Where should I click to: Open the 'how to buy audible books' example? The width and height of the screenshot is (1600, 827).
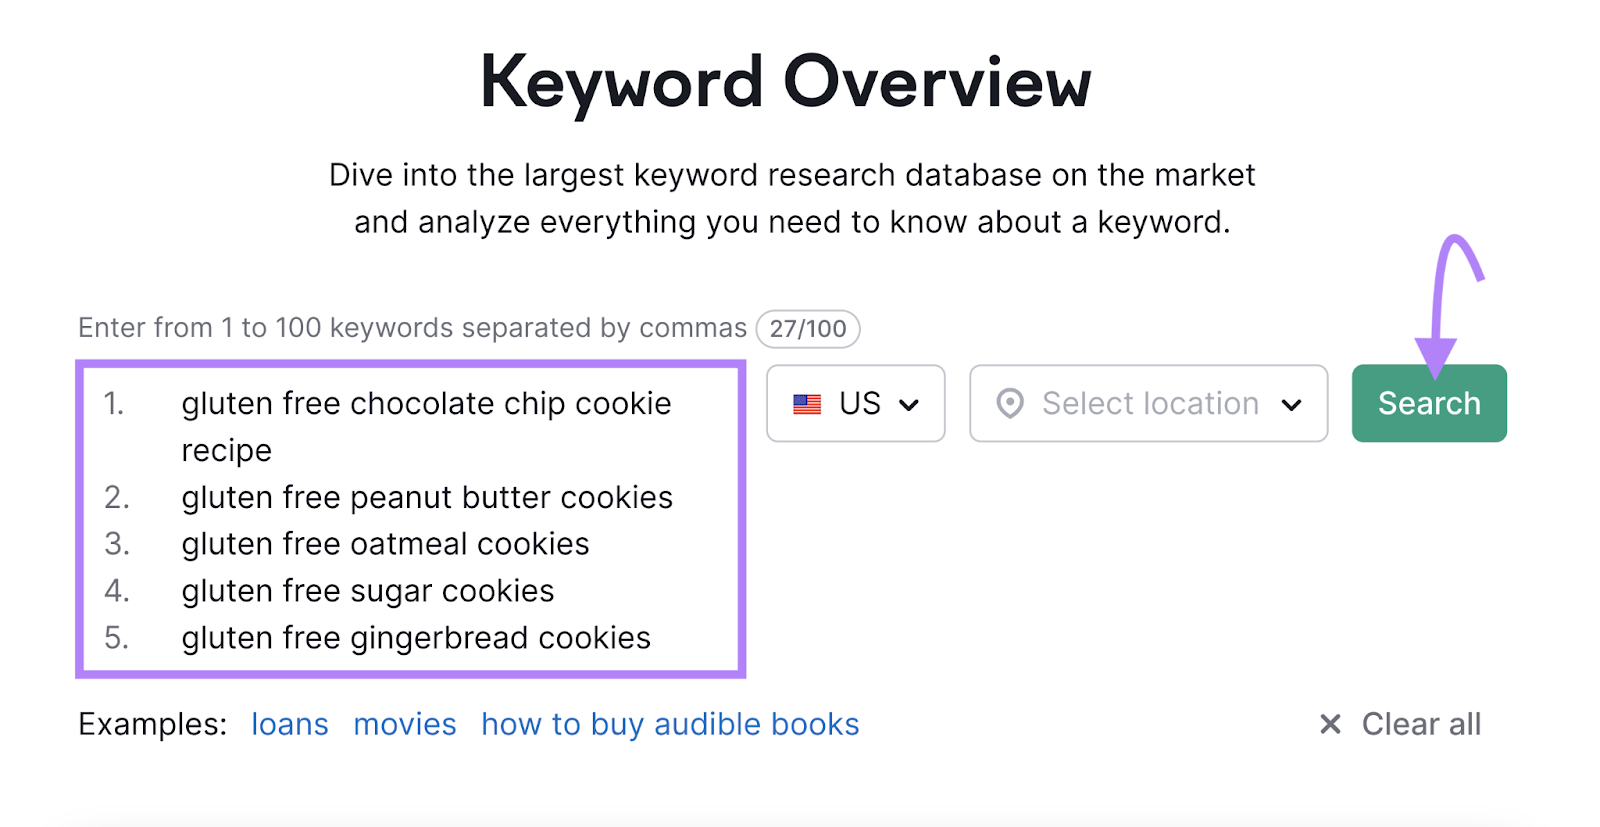[x=669, y=723]
